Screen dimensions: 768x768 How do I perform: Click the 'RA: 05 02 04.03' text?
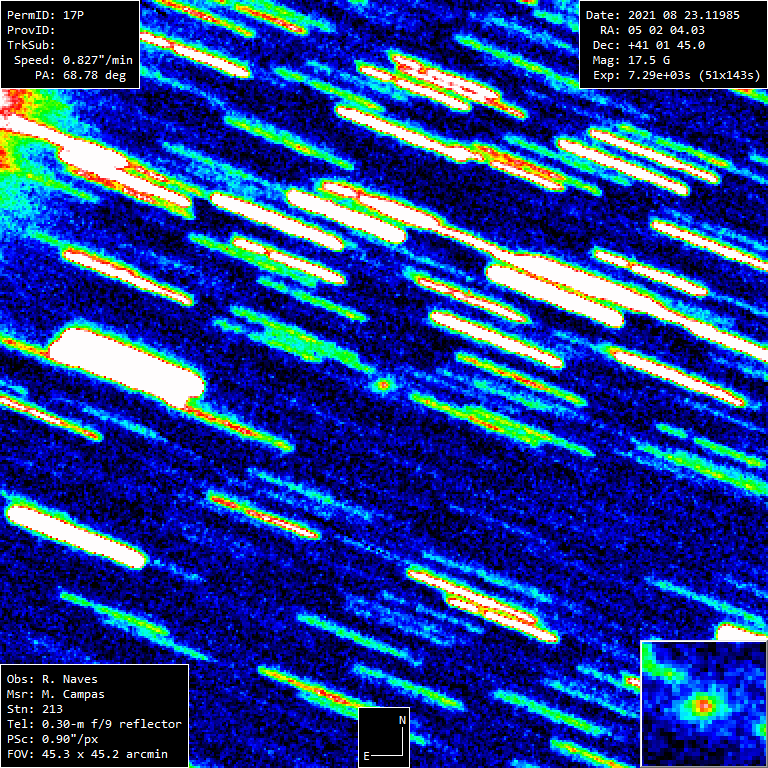click(652, 30)
